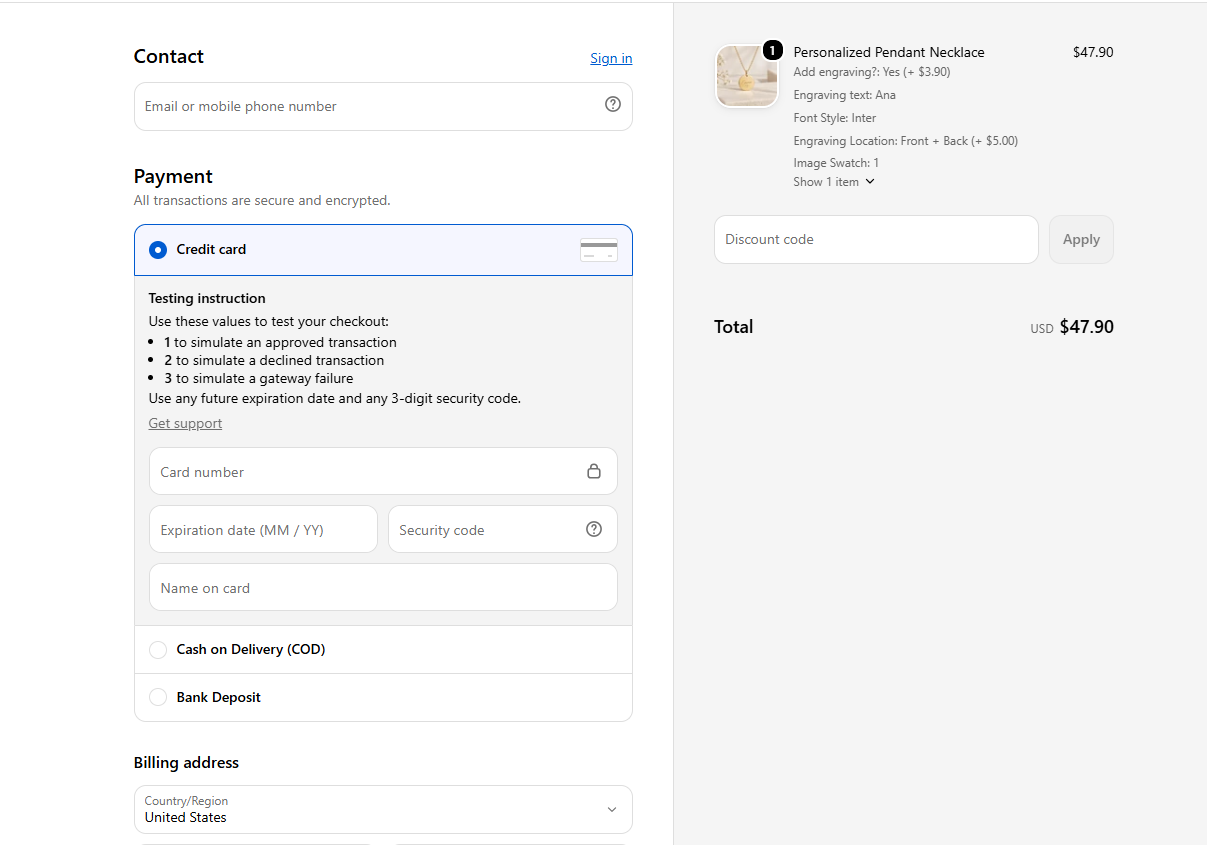Click the '2 to simulate a declined transaction' line
This screenshot has height=845, width=1207.
coord(274,360)
